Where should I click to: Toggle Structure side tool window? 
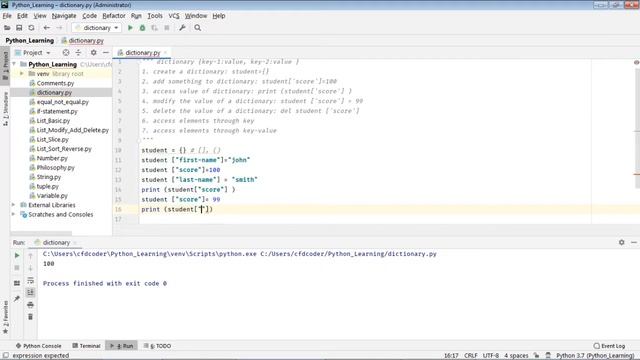pyautogui.click(x=5, y=108)
